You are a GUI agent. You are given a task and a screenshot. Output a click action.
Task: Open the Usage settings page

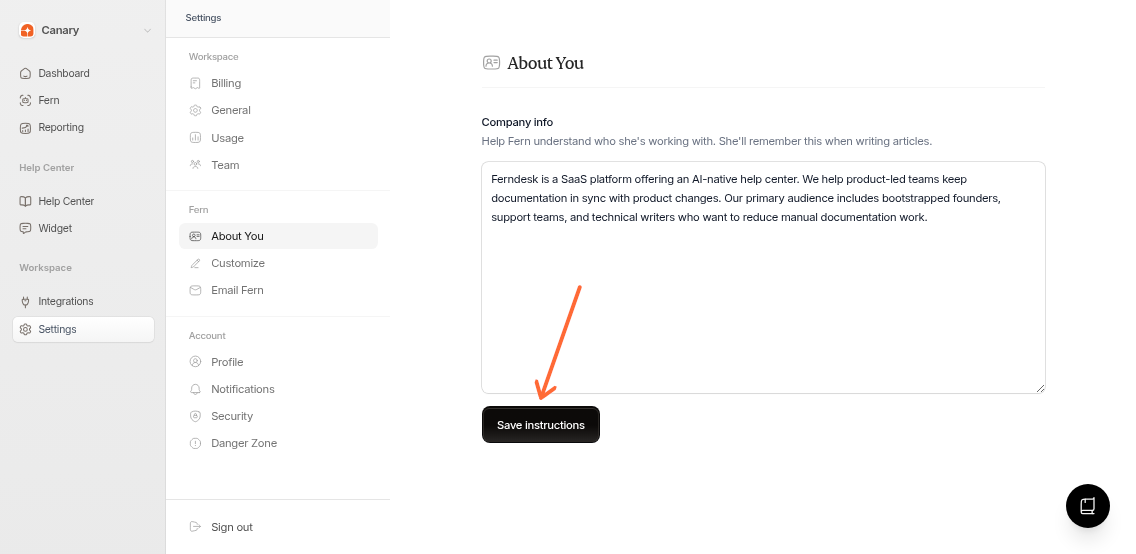227,138
